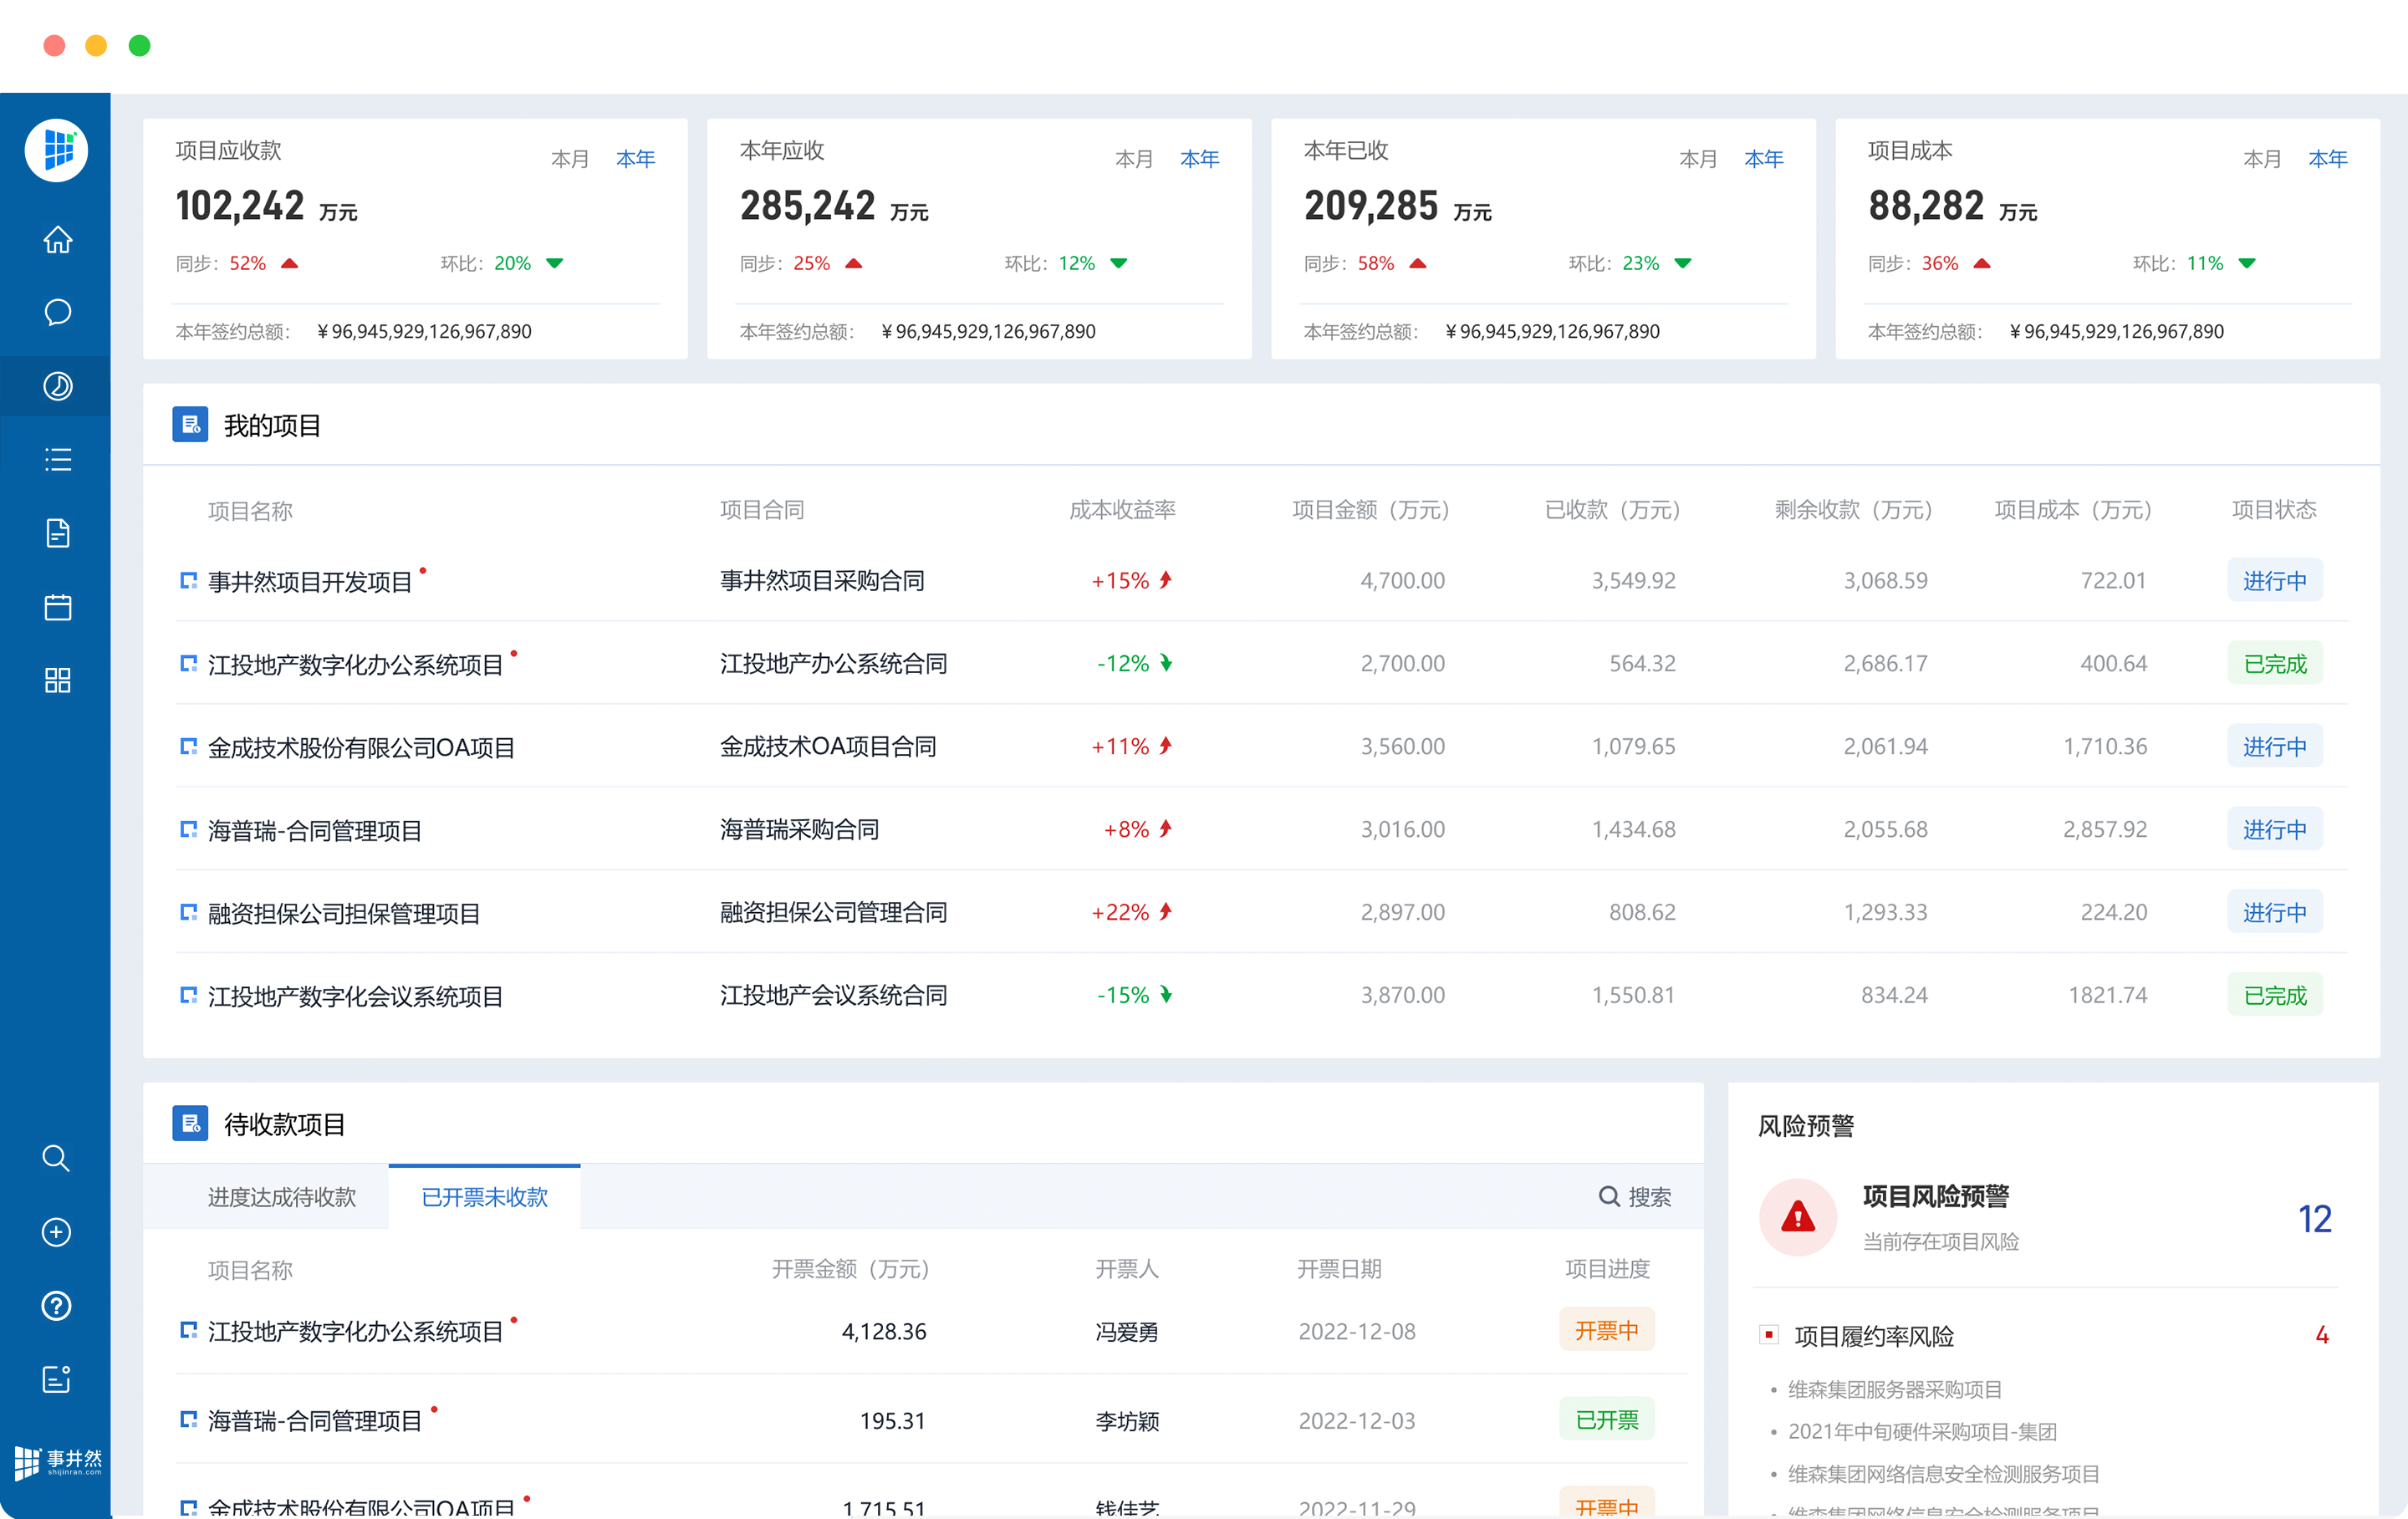Open 维森集团服务器采购项目 risk item
This screenshot has height=1519, width=2408.
coord(1894,1389)
